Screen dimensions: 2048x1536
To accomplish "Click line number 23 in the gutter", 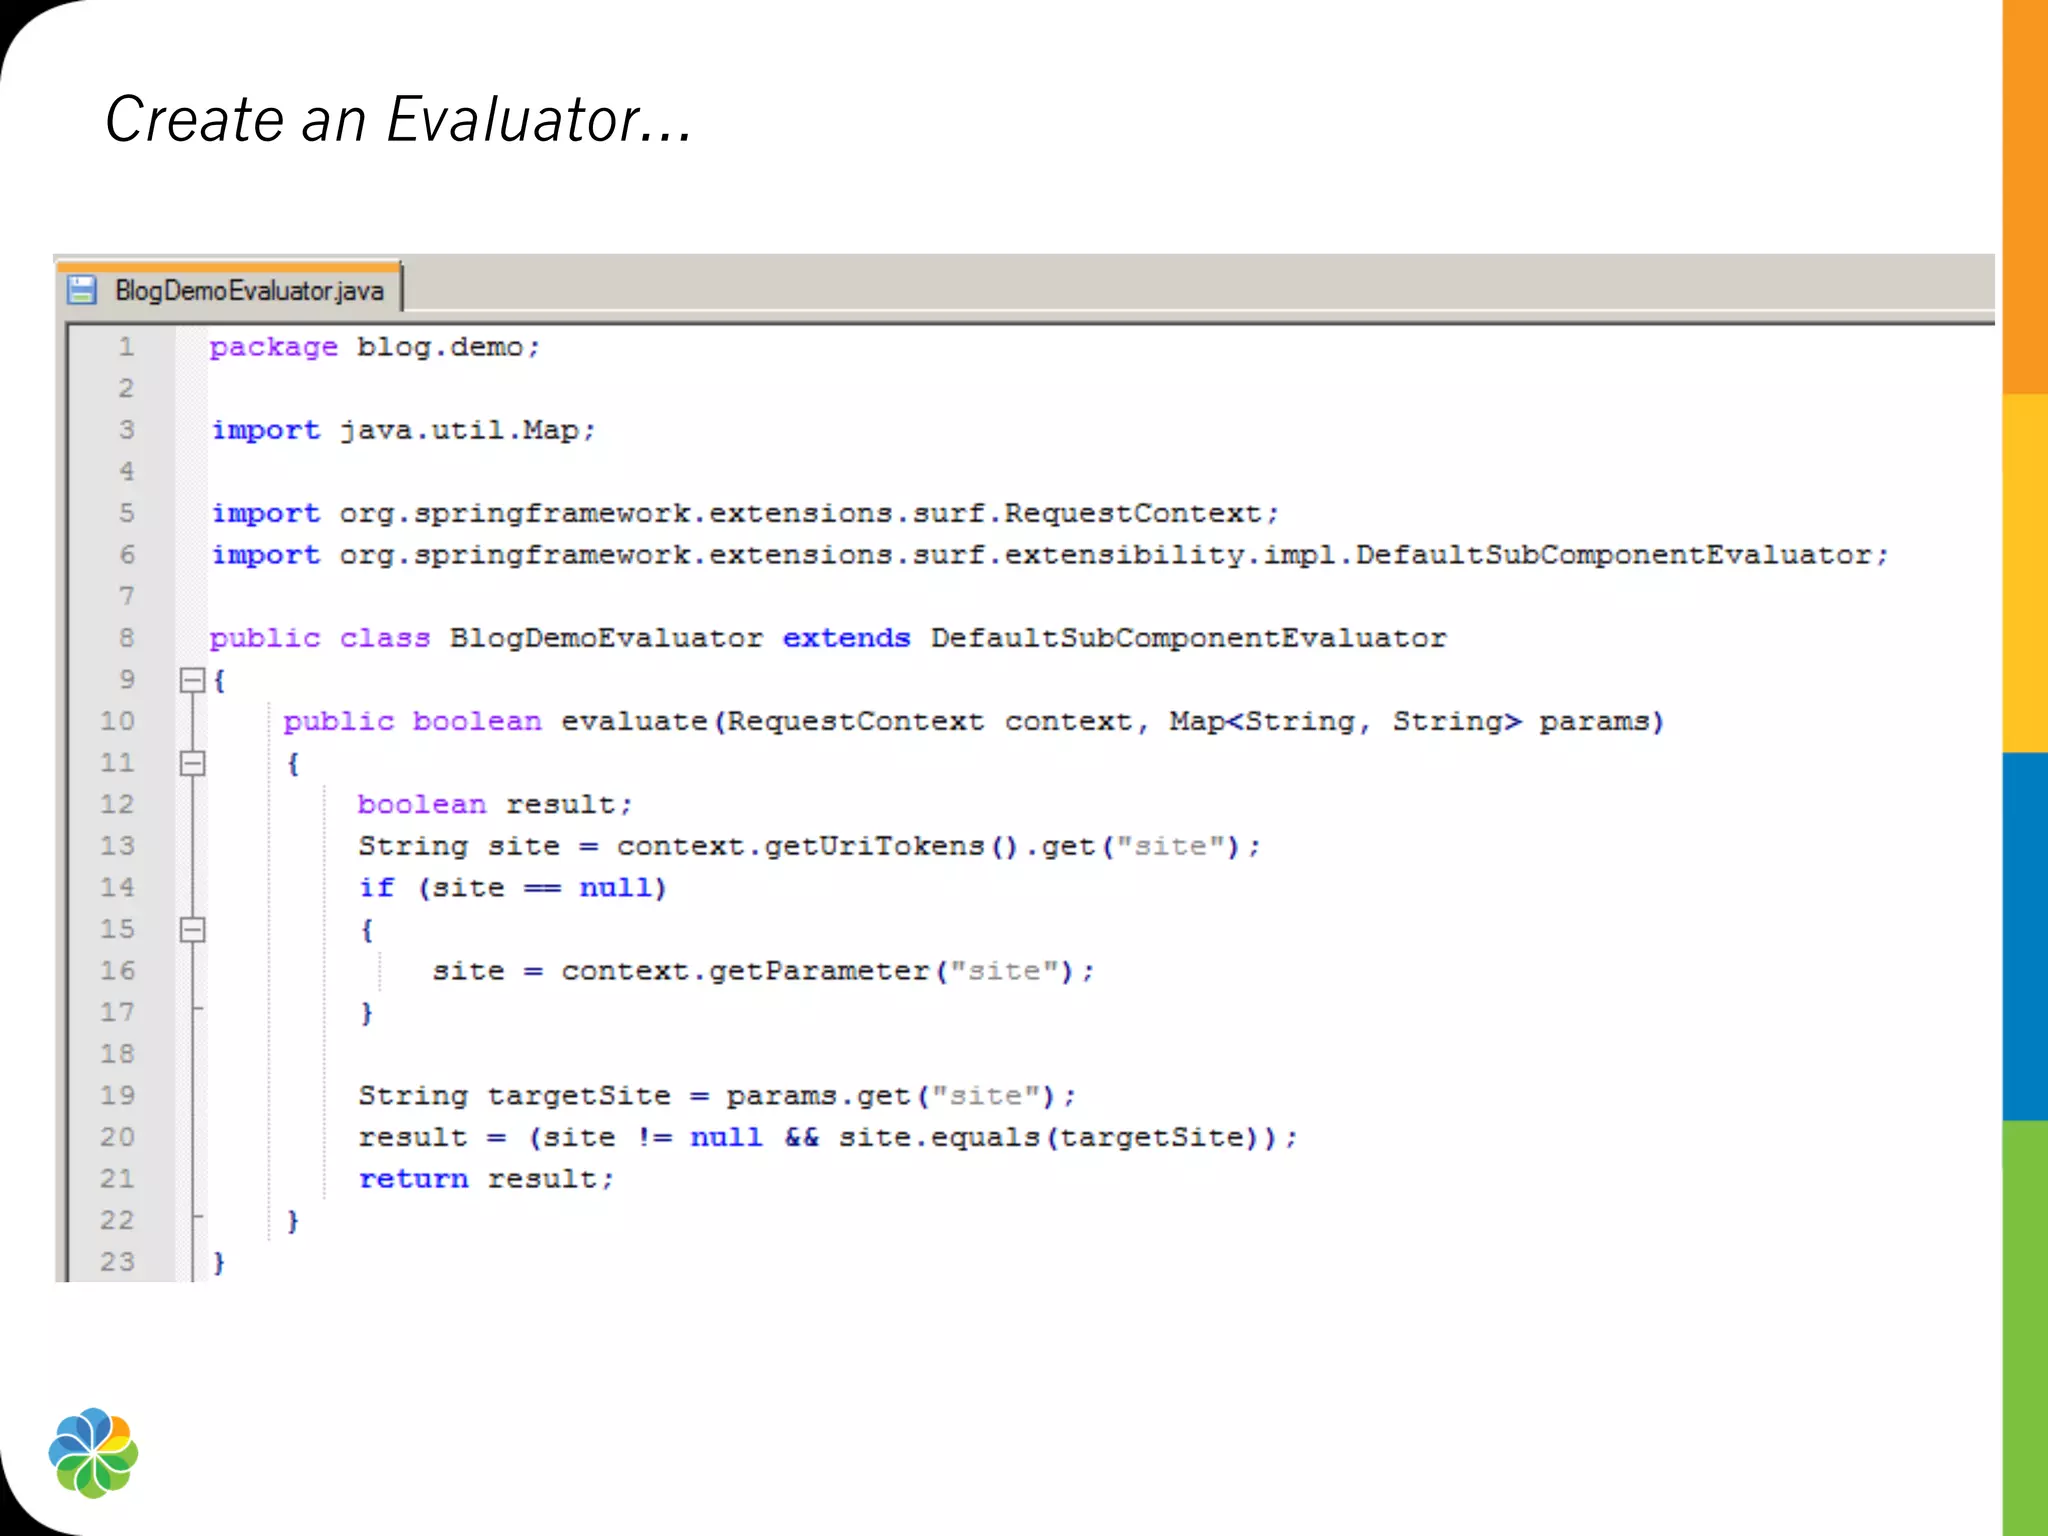I will coord(117,1262).
